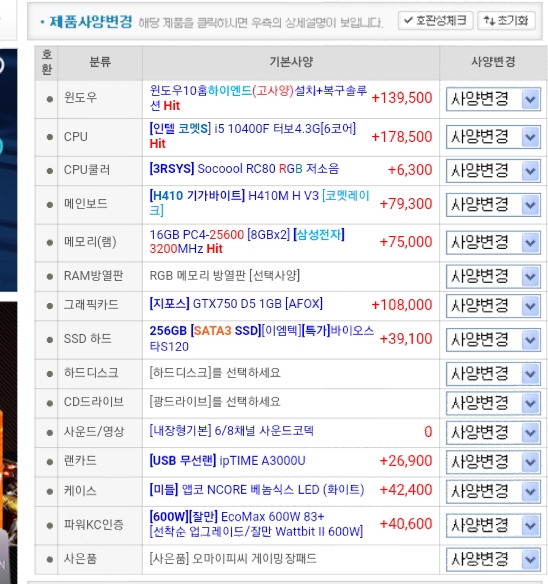Open 사양변경 dropdown for 파워KC인증 row
The height and width of the screenshot is (584, 548).
click(x=493, y=526)
